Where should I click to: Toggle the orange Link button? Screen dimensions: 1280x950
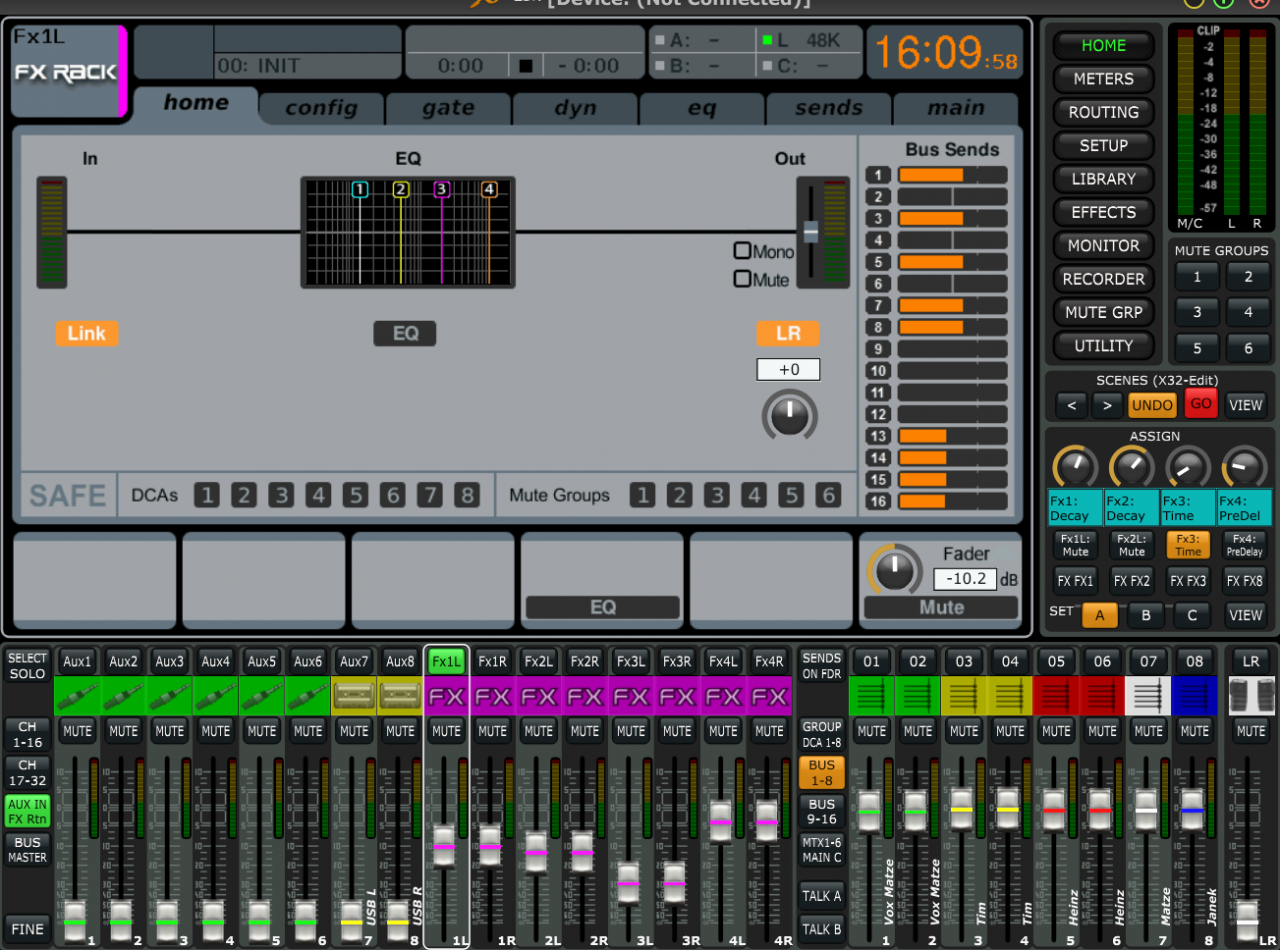tap(87, 333)
